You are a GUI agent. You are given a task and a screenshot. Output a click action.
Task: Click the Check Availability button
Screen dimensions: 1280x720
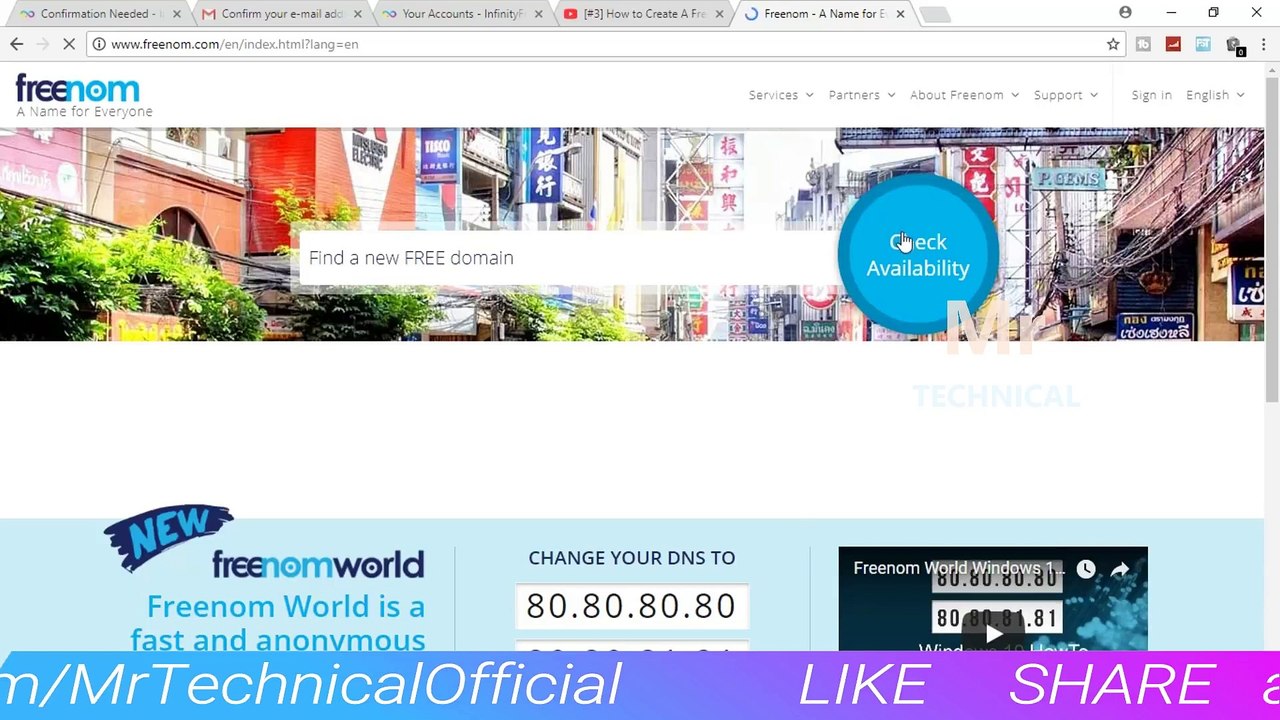918,255
